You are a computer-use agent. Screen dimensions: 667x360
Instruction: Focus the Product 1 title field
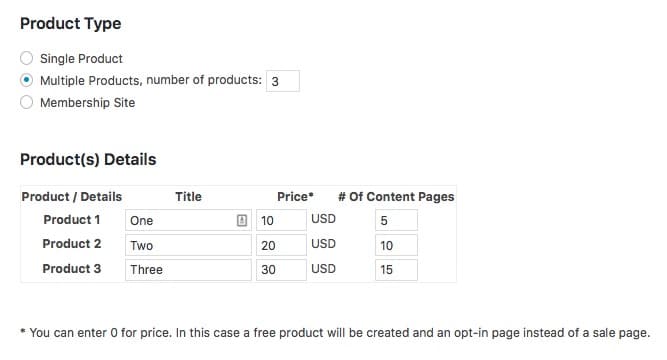(x=188, y=220)
